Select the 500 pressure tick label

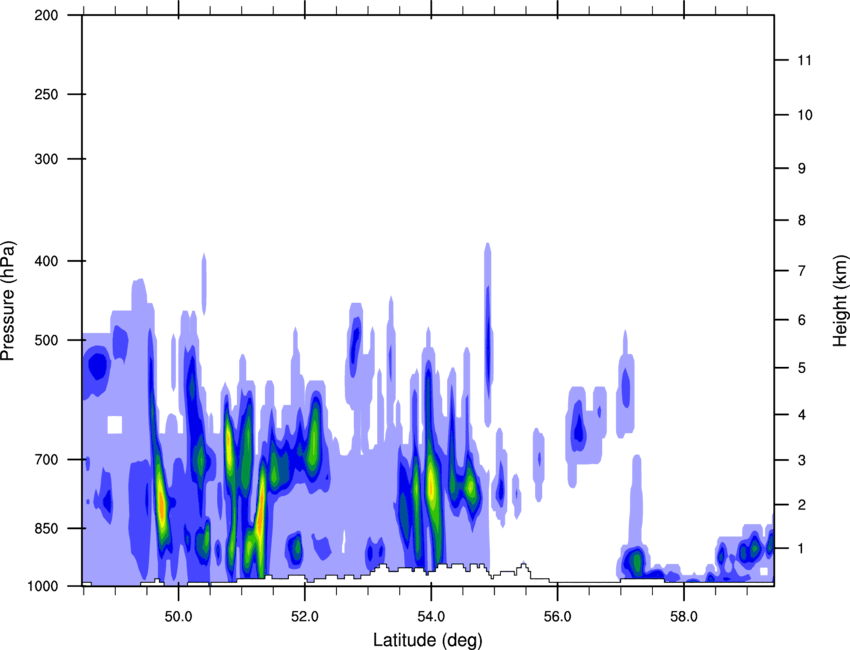46,340
